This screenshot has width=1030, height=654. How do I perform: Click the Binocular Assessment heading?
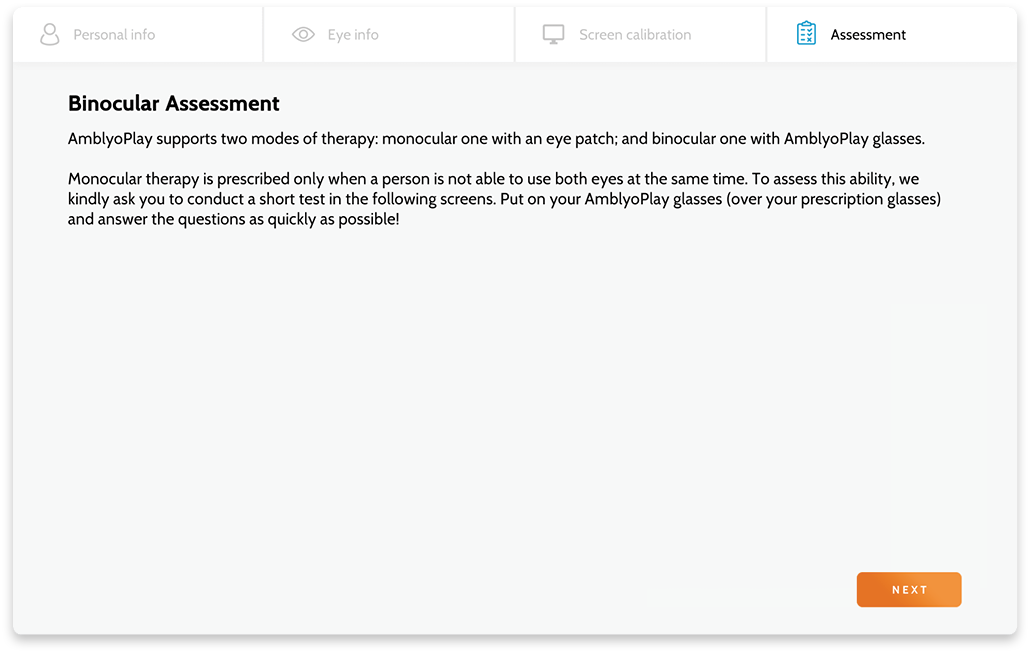tap(173, 103)
